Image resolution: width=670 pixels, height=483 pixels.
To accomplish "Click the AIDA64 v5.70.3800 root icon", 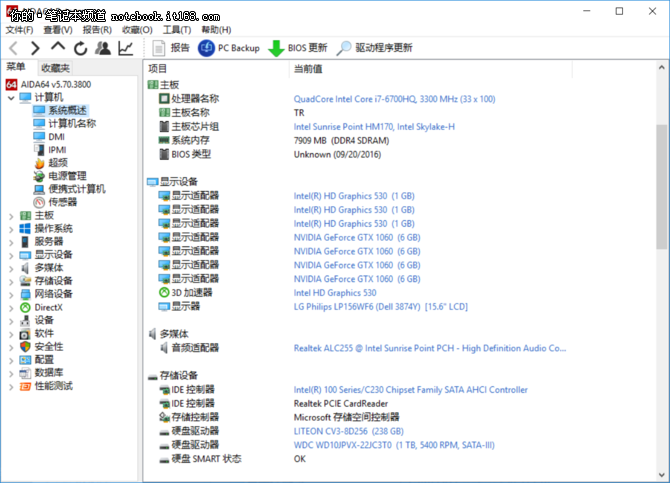I will 11,84.
